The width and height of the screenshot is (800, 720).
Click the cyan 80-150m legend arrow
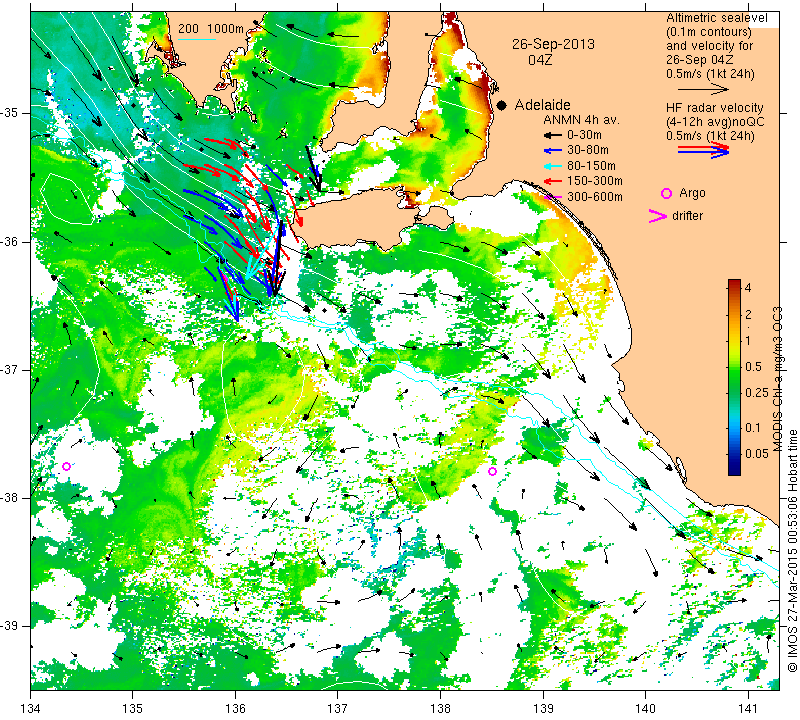[x=552, y=166]
